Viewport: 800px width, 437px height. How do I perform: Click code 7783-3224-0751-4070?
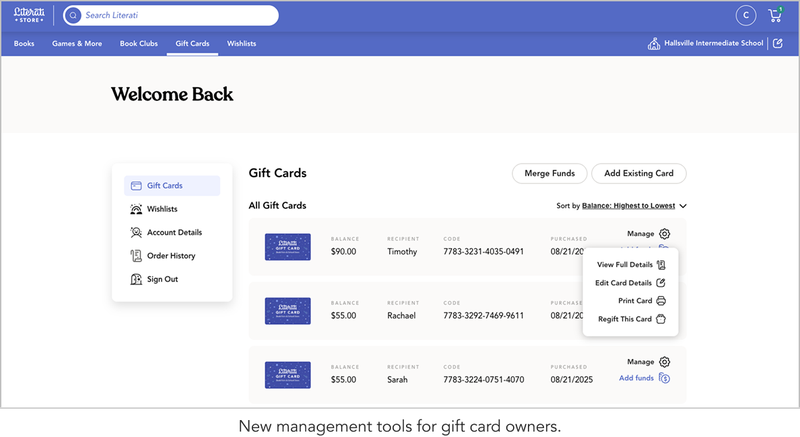(483, 380)
